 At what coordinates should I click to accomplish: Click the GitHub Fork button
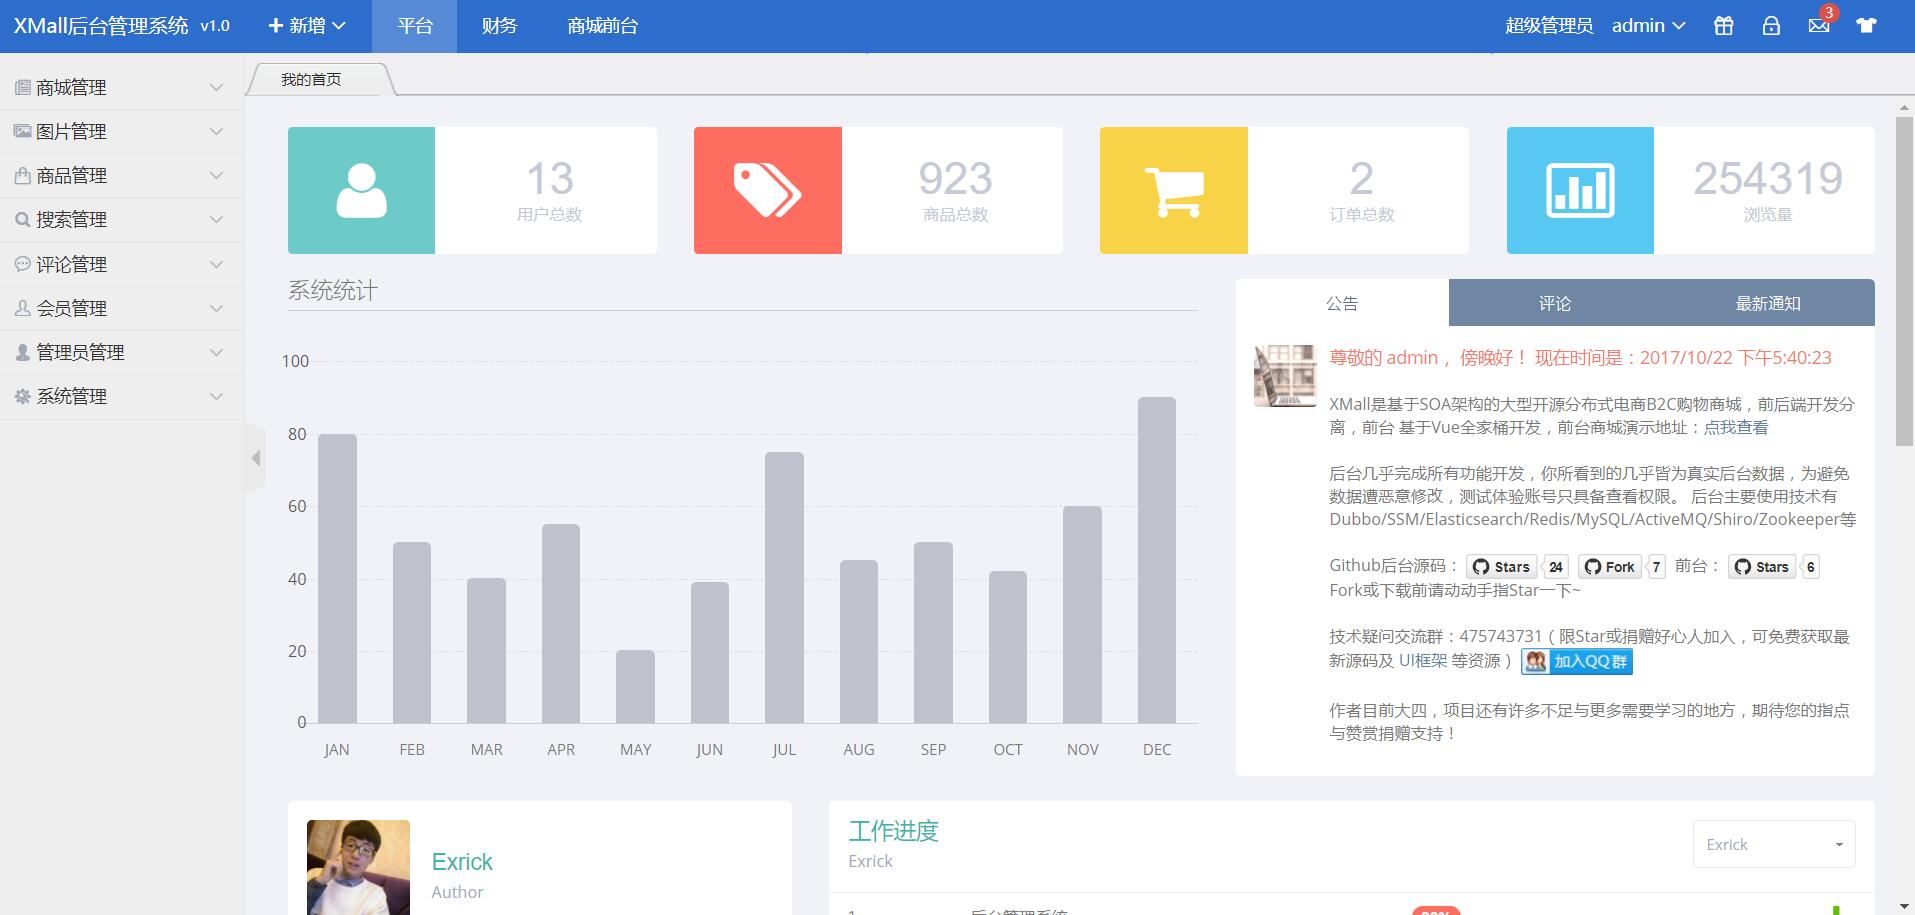coord(1609,567)
